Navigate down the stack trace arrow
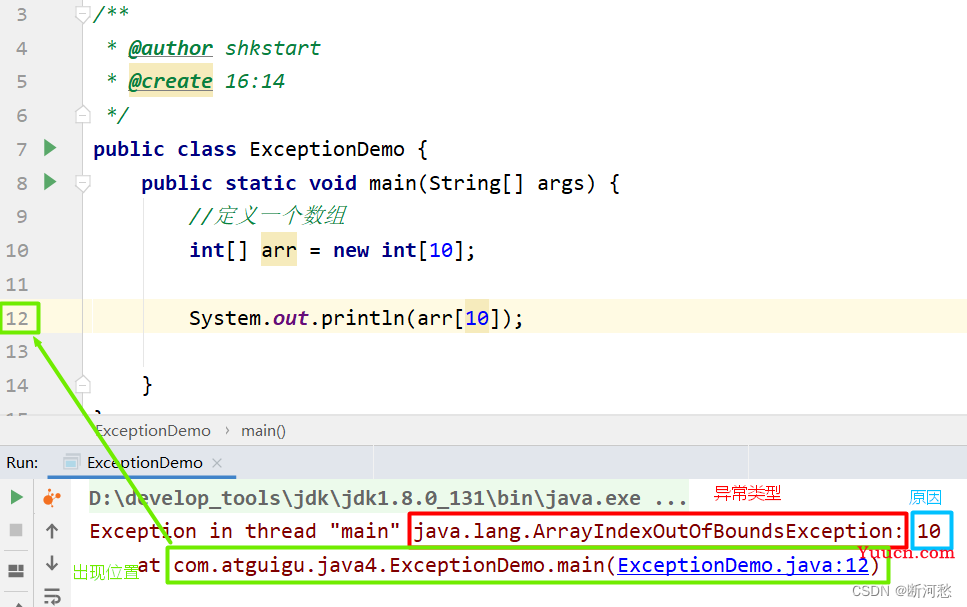 point(52,563)
